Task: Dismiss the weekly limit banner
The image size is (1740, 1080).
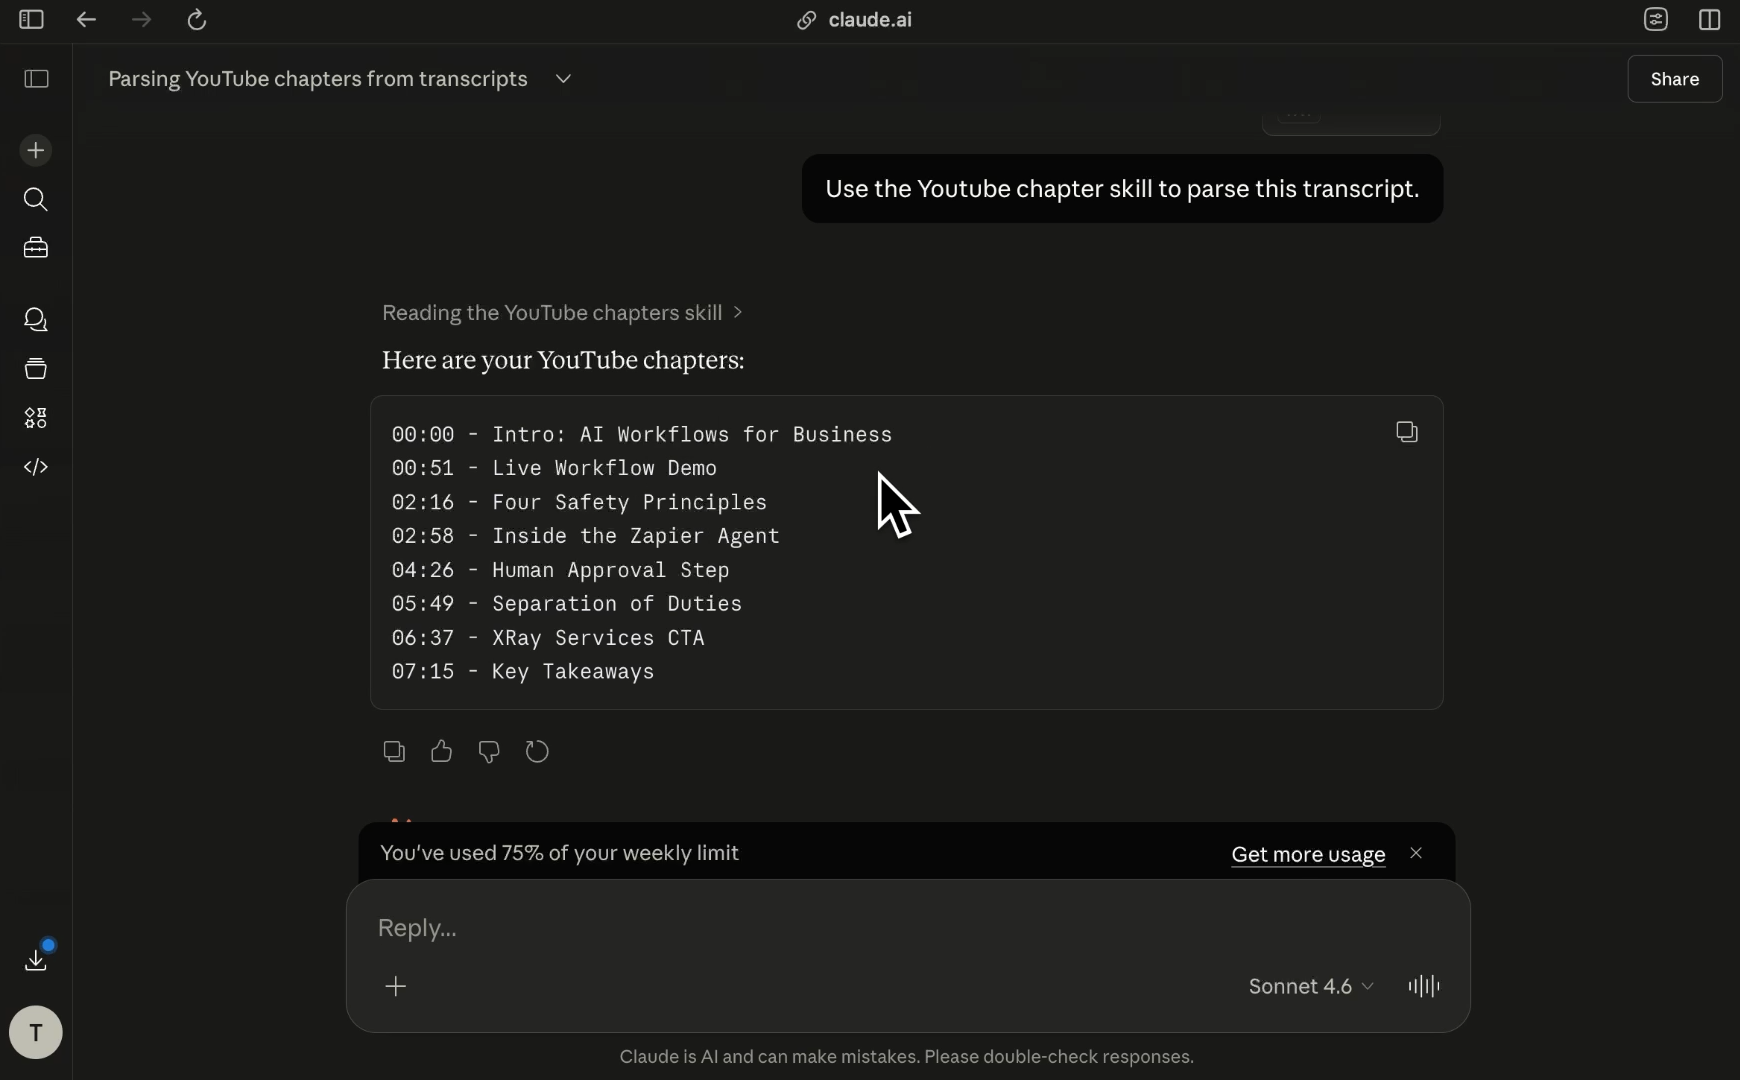Action: pos(1416,853)
